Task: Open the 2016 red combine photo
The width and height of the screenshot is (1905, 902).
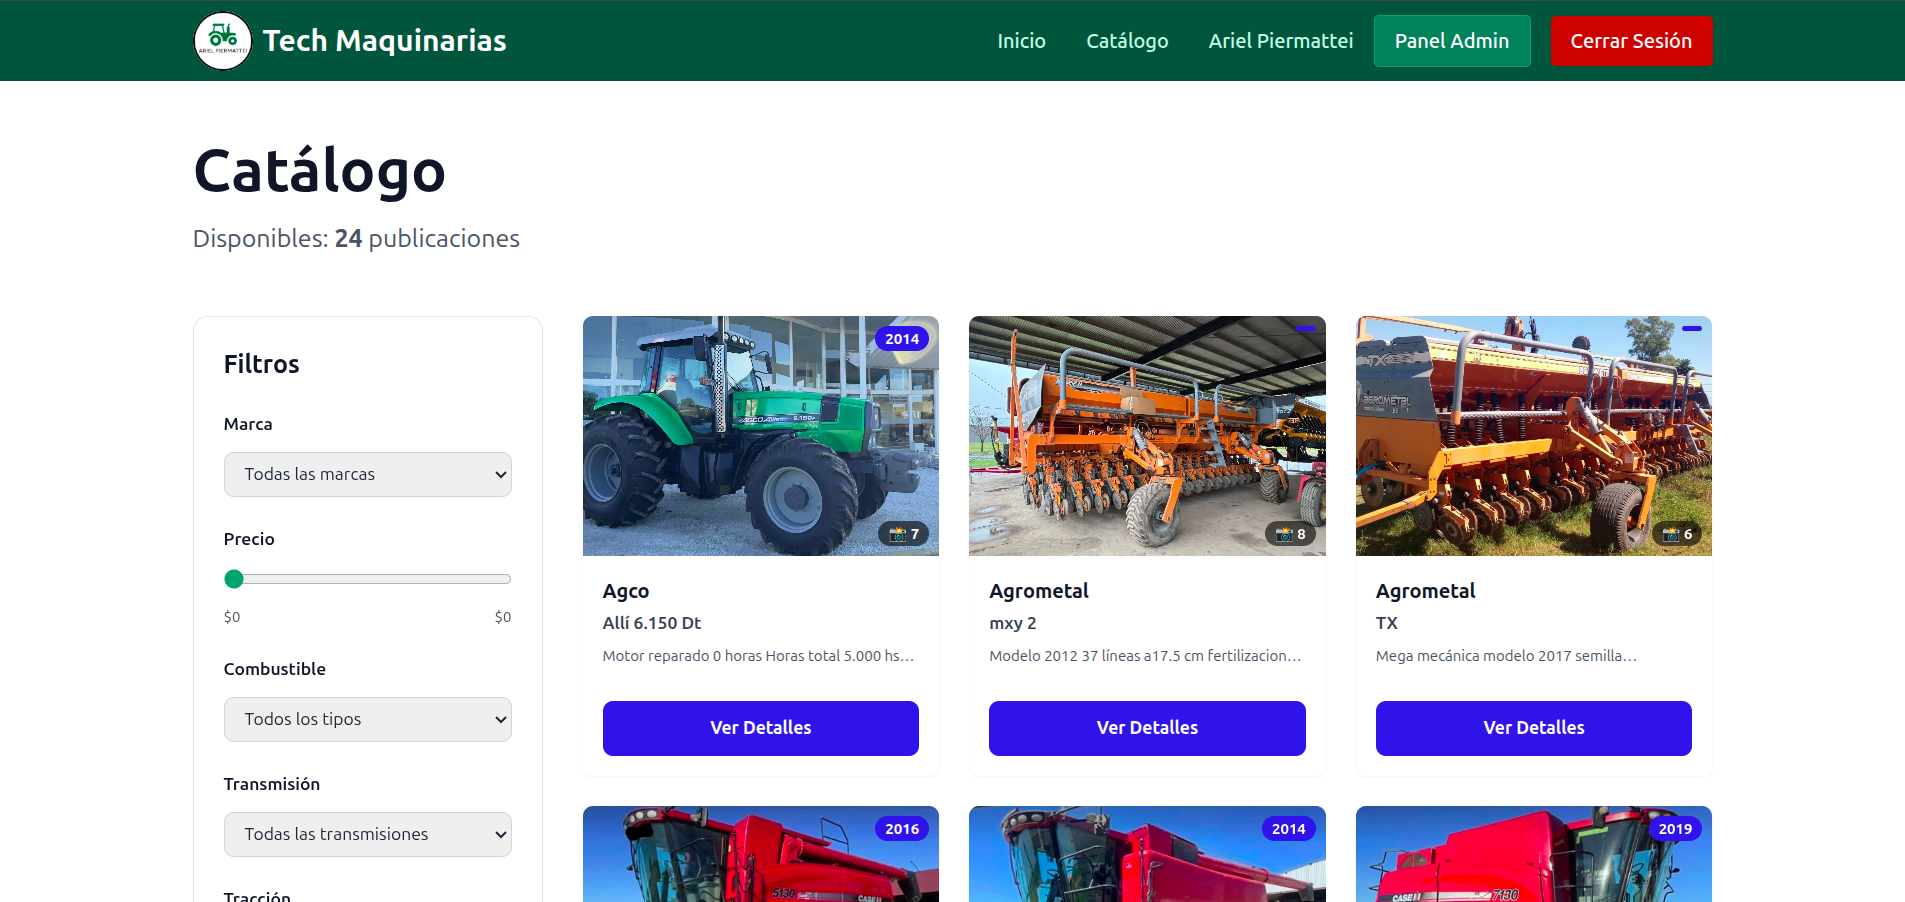Action: [x=761, y=854]
